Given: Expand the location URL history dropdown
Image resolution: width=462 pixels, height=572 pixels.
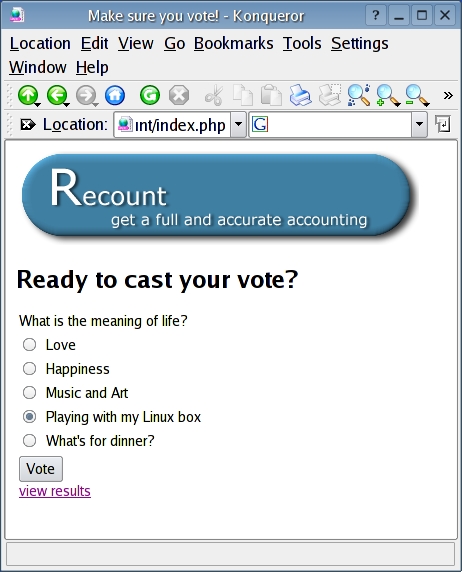Looking at the screenshot, I should [238, 124].
